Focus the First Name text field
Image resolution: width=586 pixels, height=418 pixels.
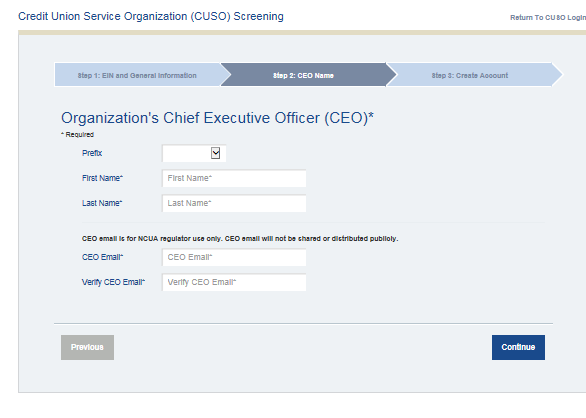[x=234, y=178]
